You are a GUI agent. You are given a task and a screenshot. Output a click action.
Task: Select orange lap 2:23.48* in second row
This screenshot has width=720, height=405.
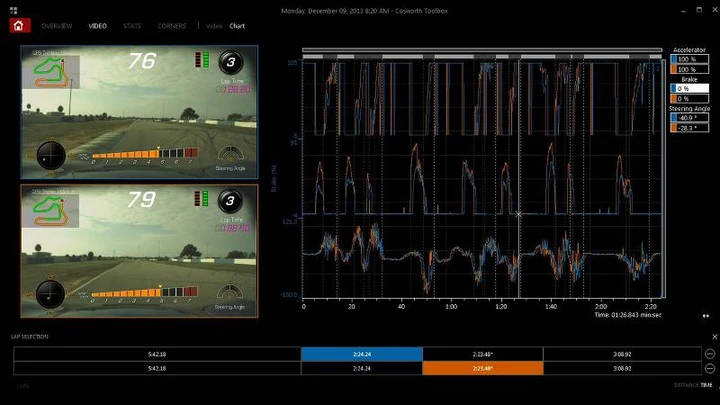[483, 368]
